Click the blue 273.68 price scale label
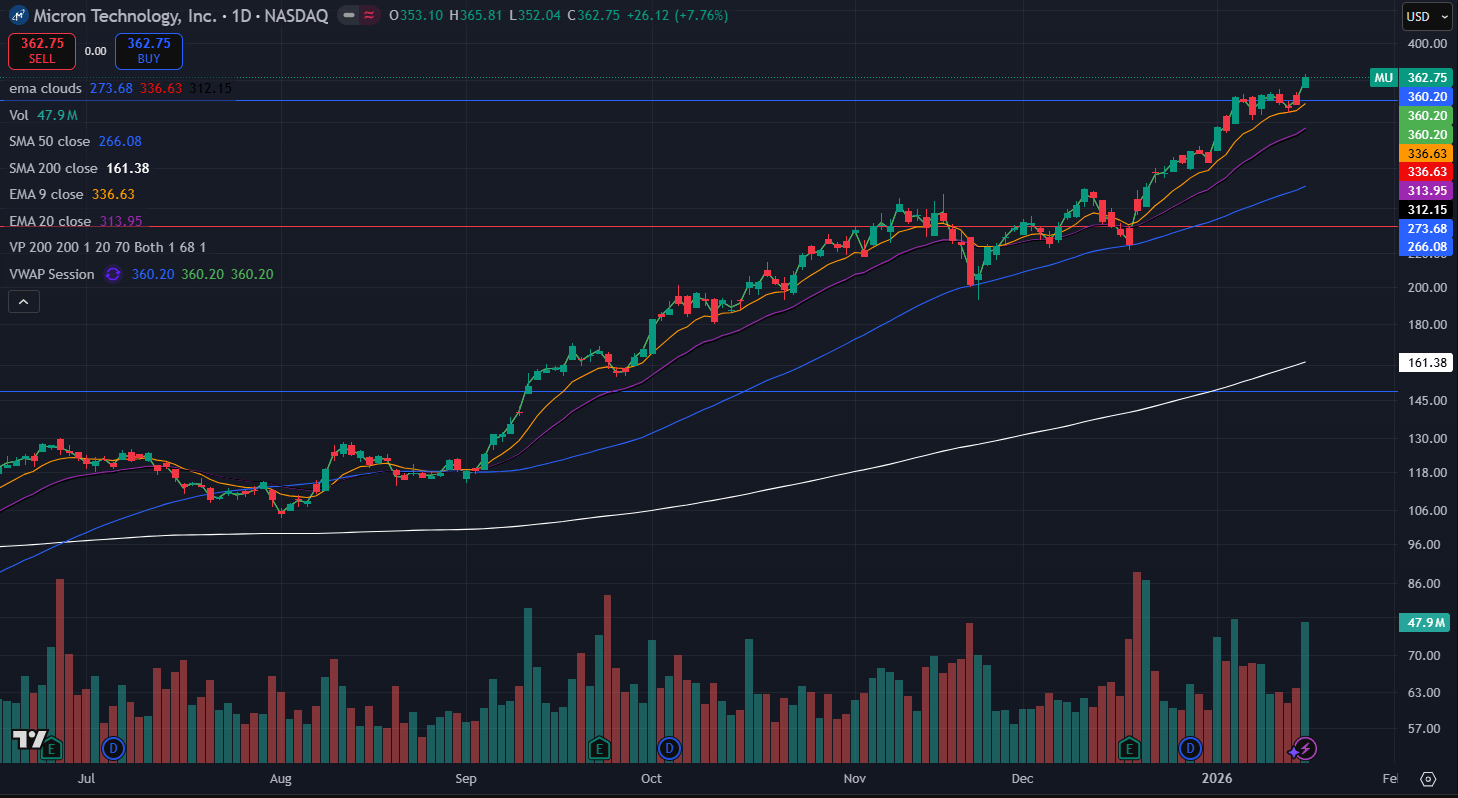The image size is (1458, 798). point(1427,229)
